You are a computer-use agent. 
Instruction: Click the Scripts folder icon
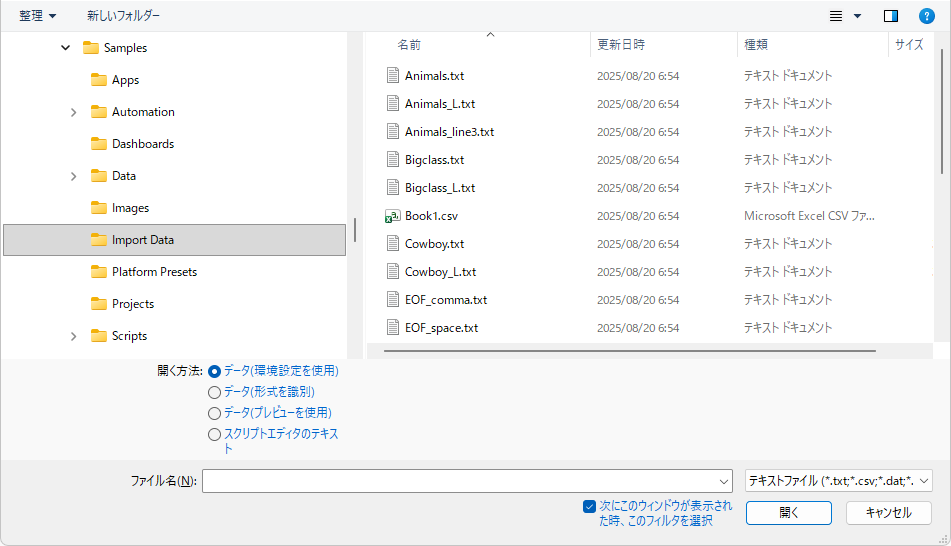pyautogui.click(x=99, y=335)
